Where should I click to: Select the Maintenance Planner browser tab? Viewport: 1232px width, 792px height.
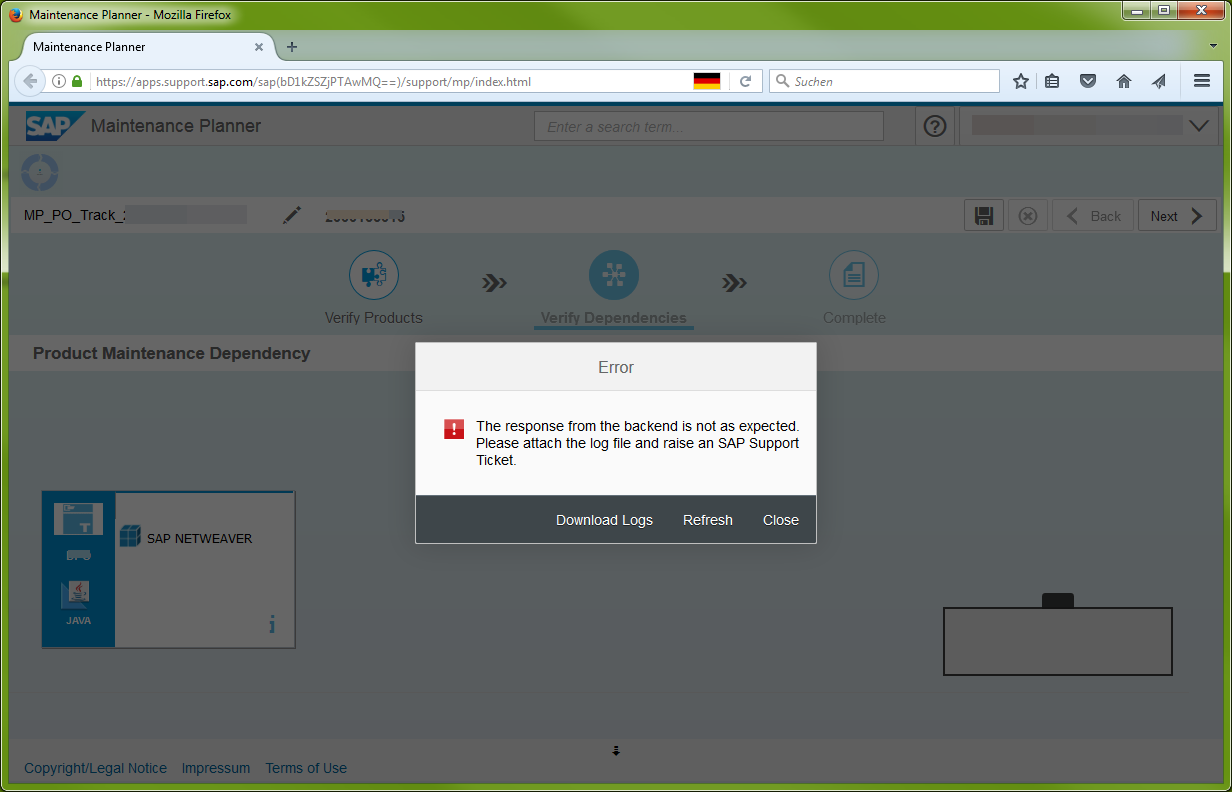point(146,47)
